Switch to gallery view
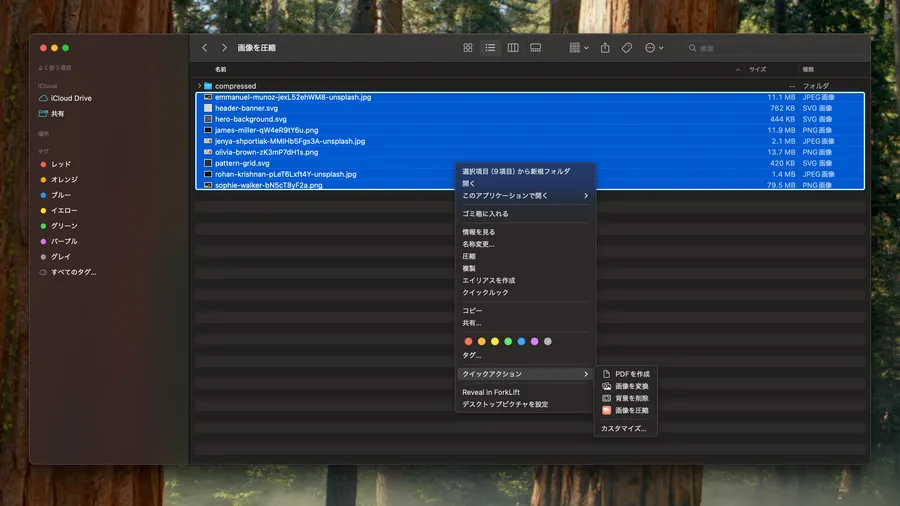900x506 pixels. pyautogui.click(x=536, y=48)
